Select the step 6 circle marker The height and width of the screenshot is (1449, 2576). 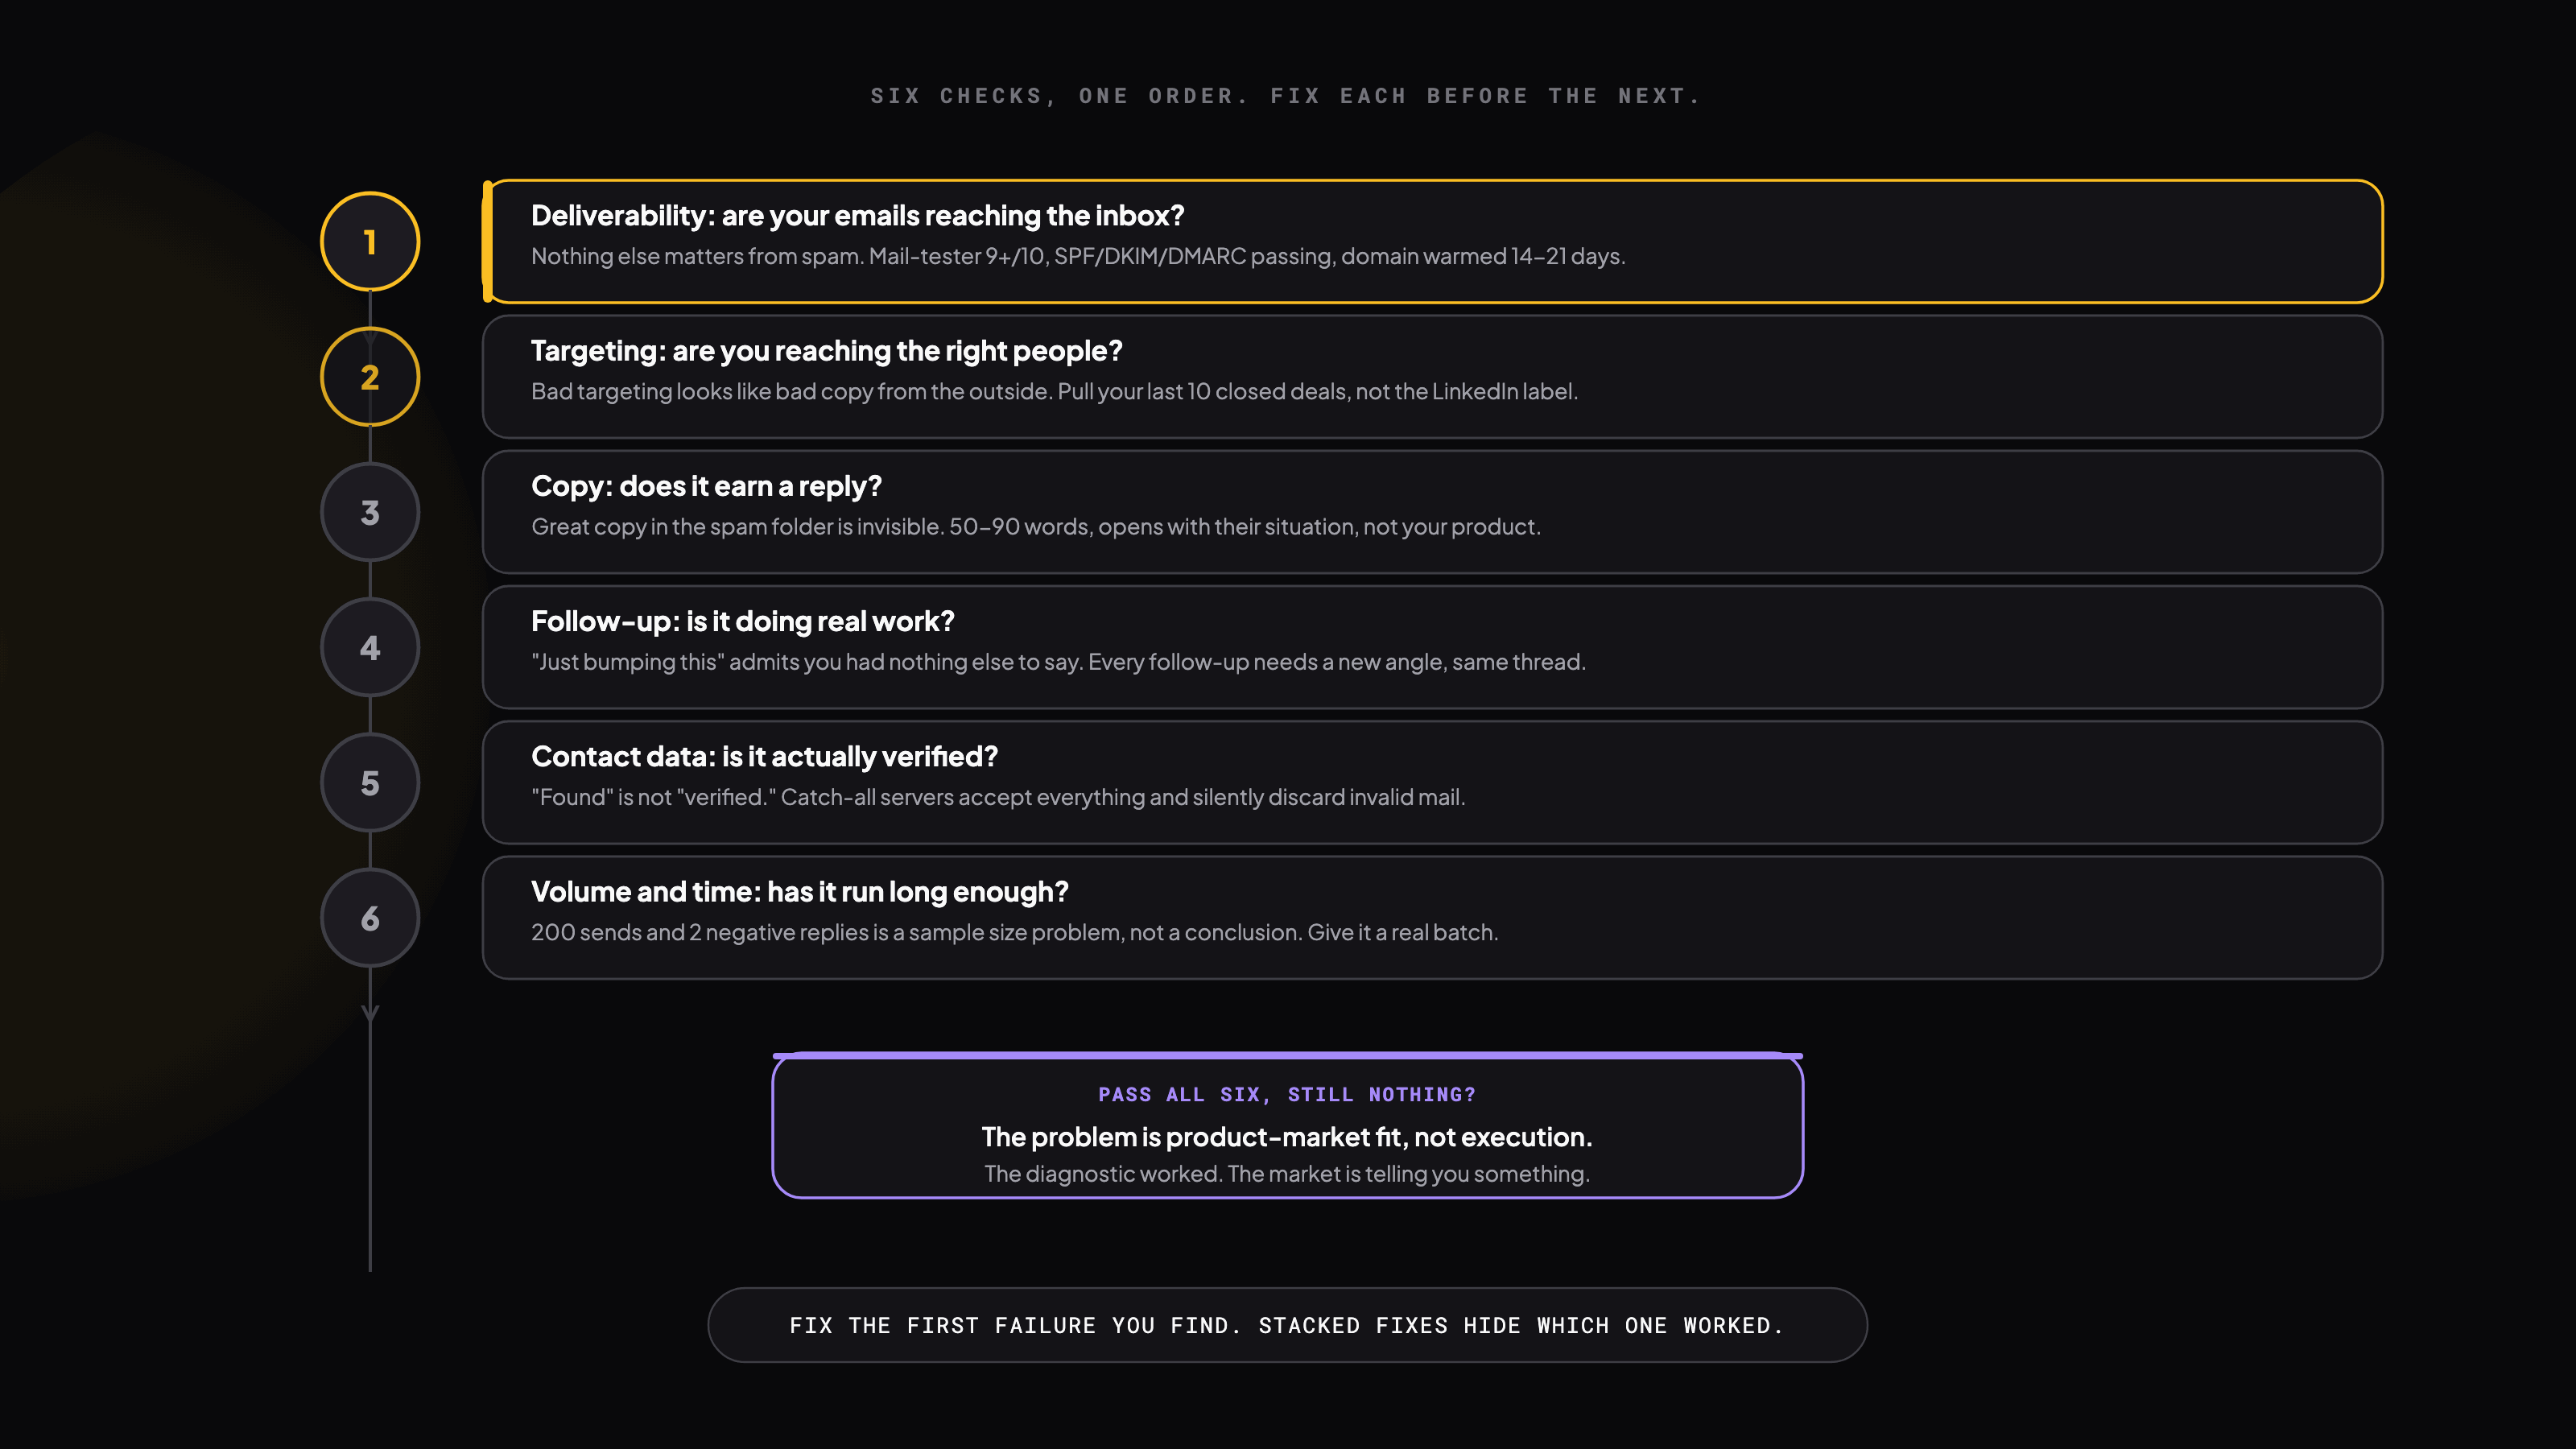[x=370, y=917]
